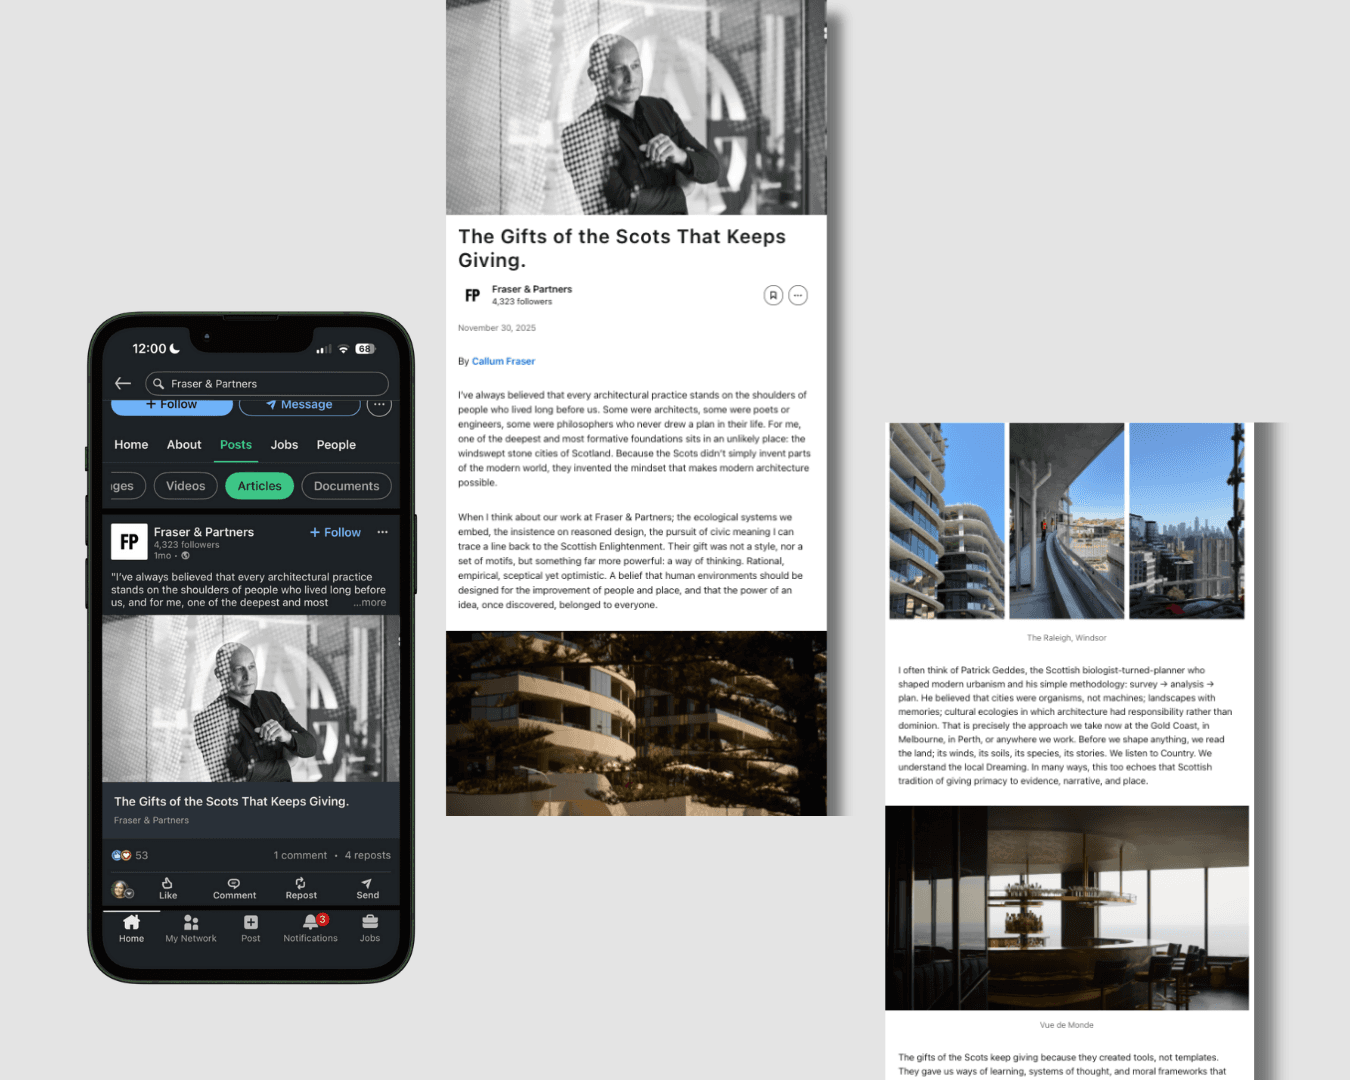Click the Vue de Monde caption

pos(1066,1025)
